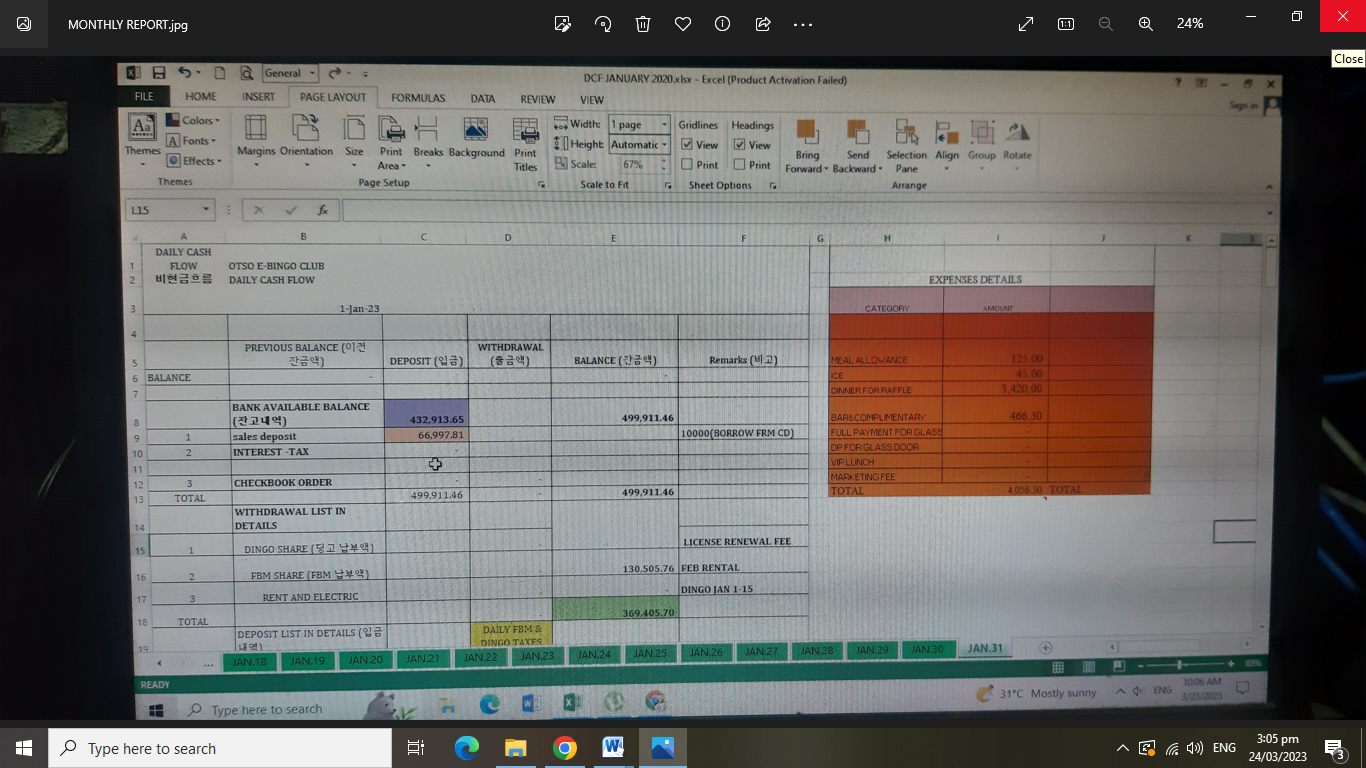This screenshot has width=1366, height=768.
Task: Toggle the Gridlines Print checkbox
Action: click(x=687, y=165)
